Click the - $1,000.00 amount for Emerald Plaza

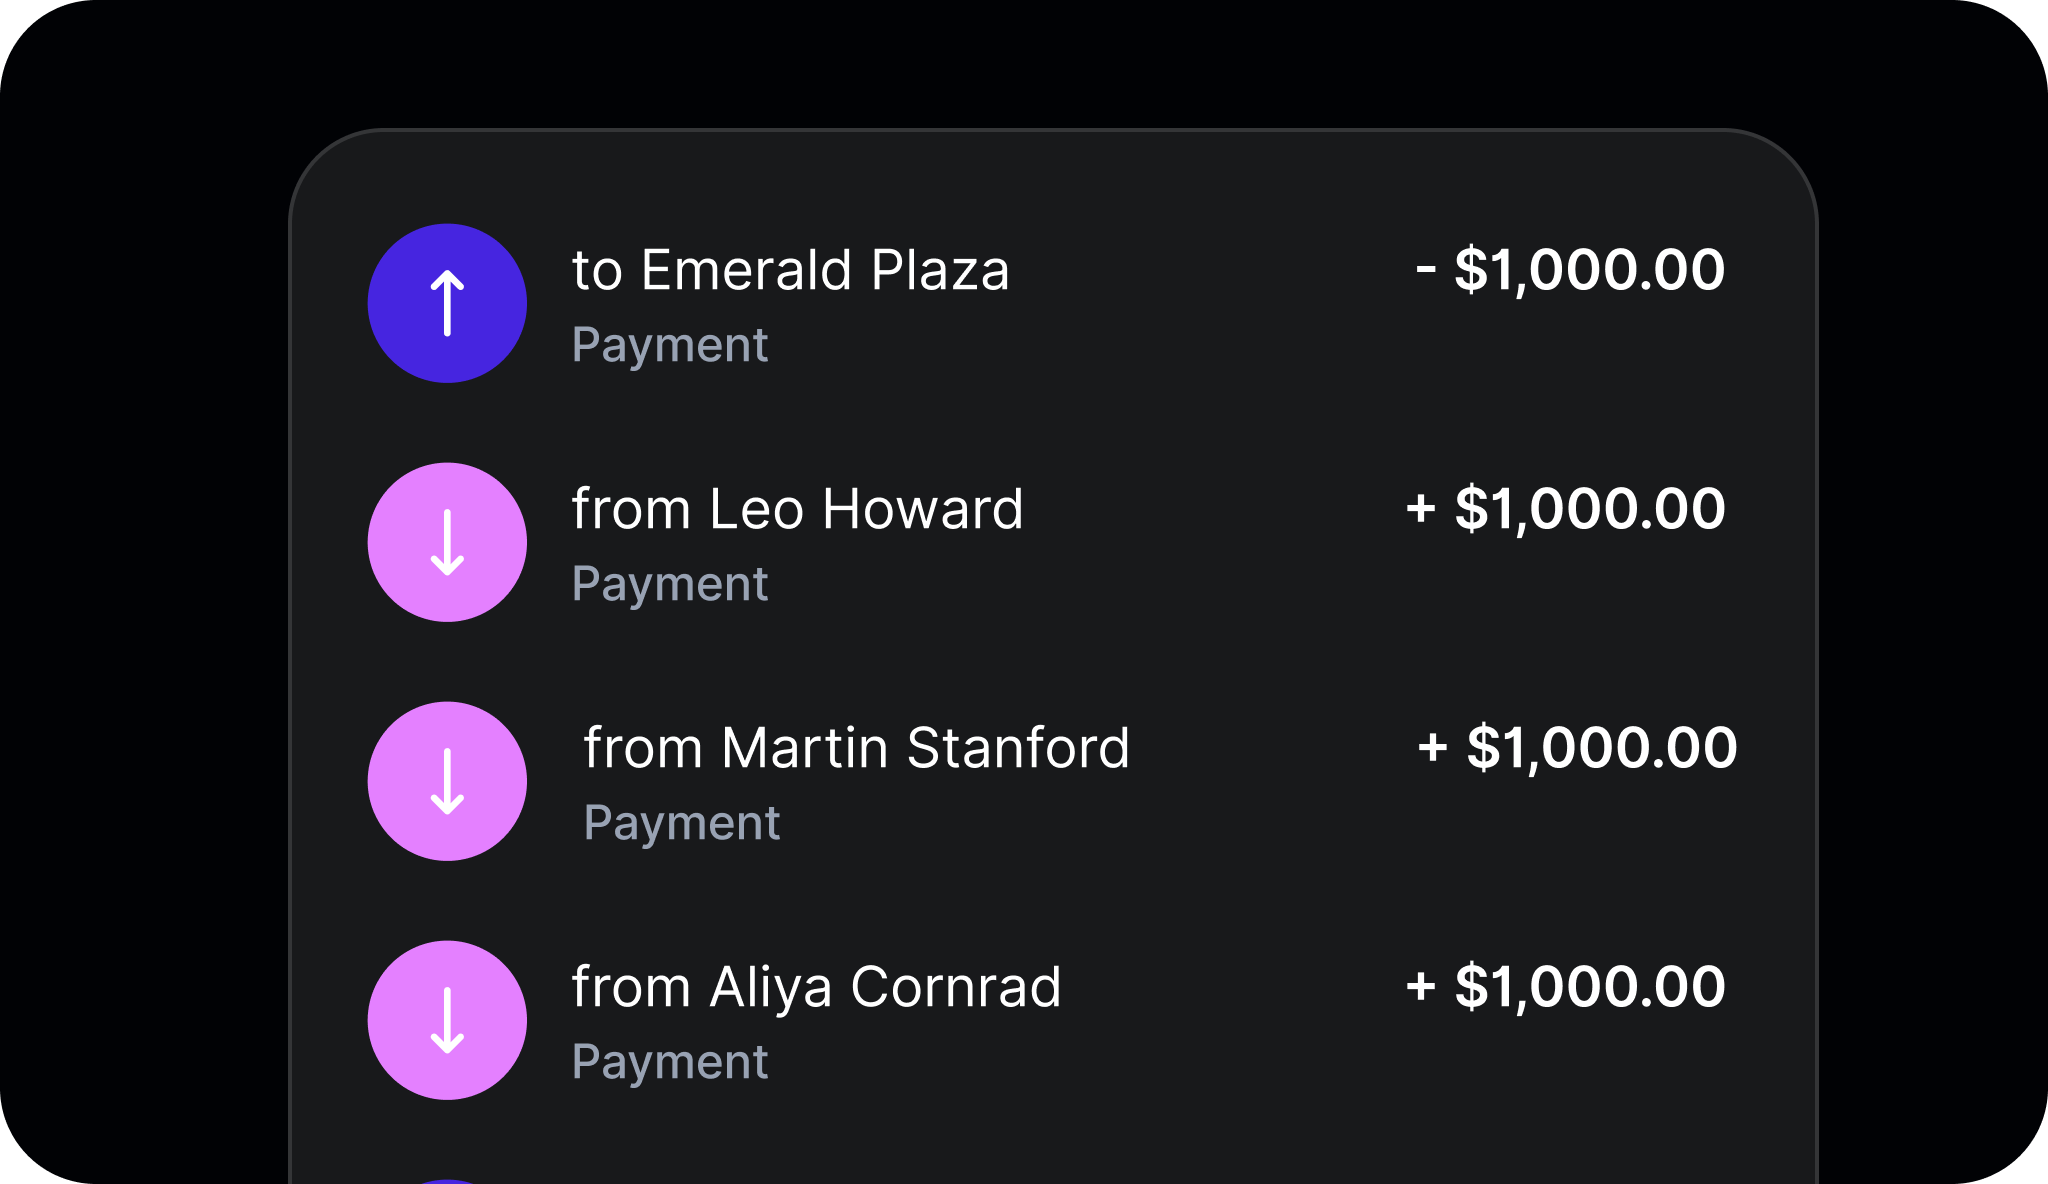coord(1570,270)
